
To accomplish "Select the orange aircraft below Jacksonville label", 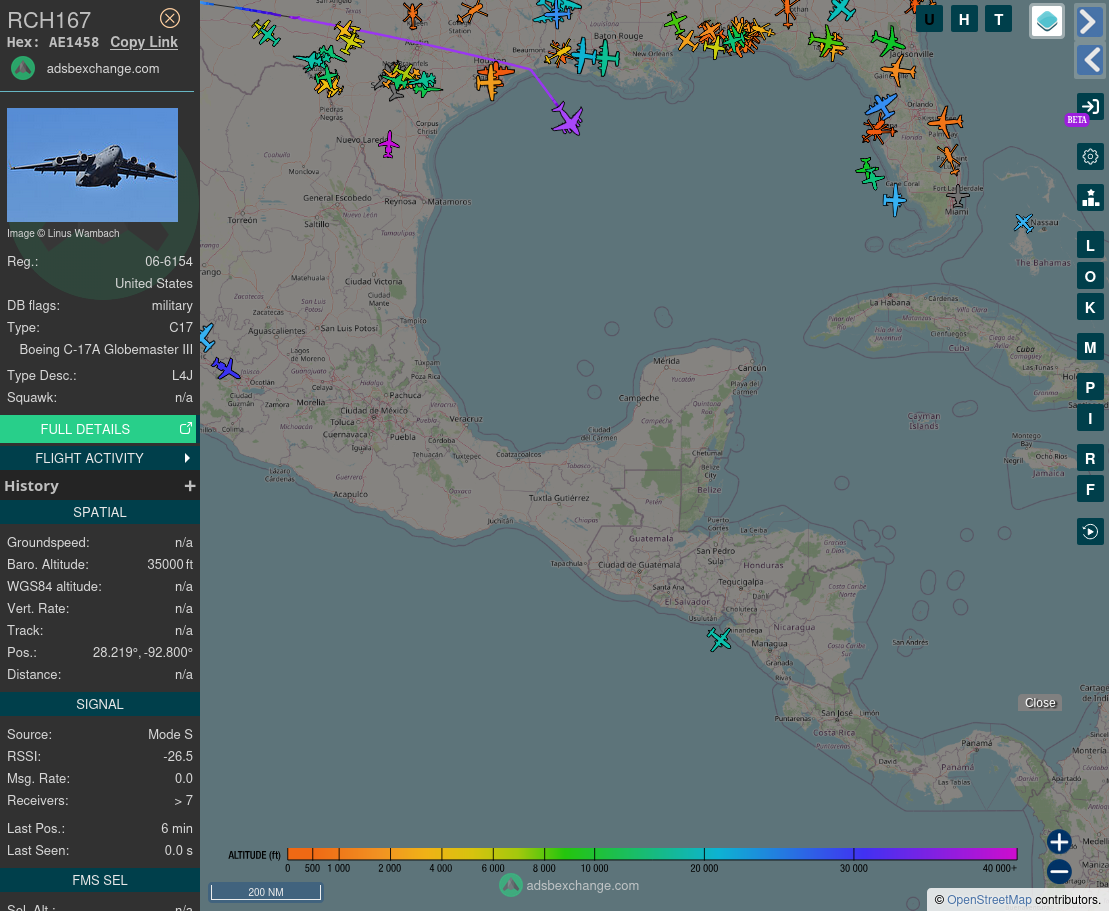I will pyautogui.click(x=898, y=71).
